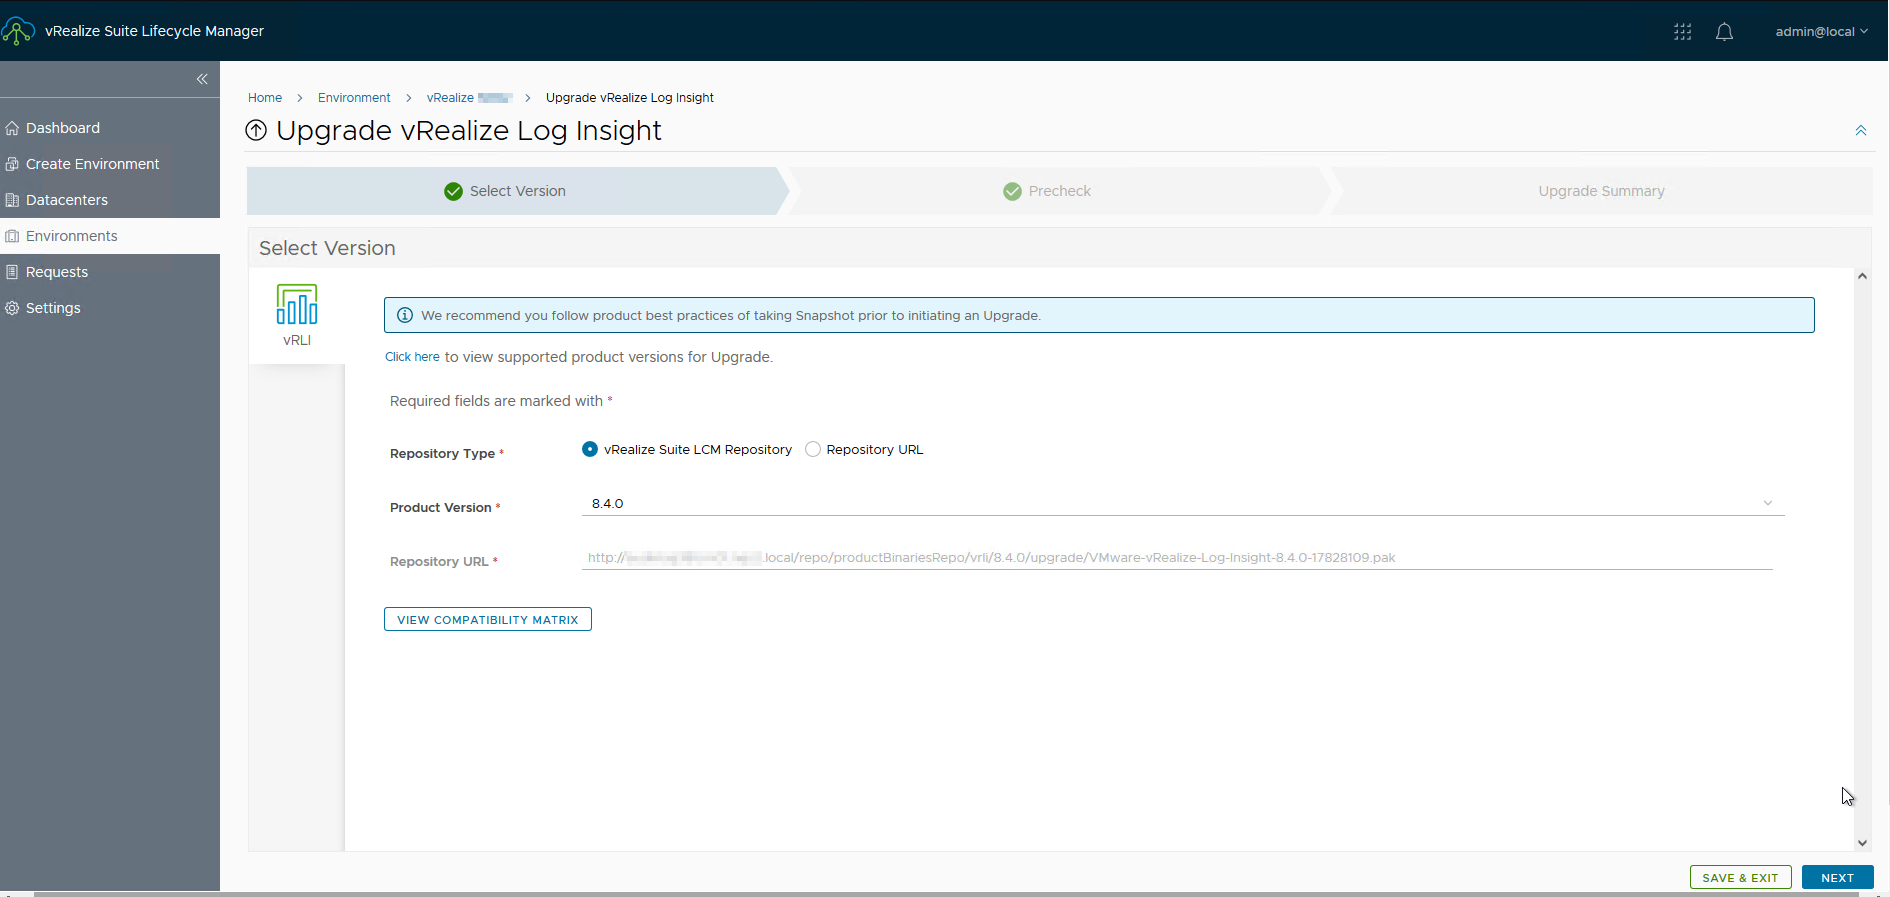Collapse the sidebar with the double-chevron icon

[x=202, y=79]
